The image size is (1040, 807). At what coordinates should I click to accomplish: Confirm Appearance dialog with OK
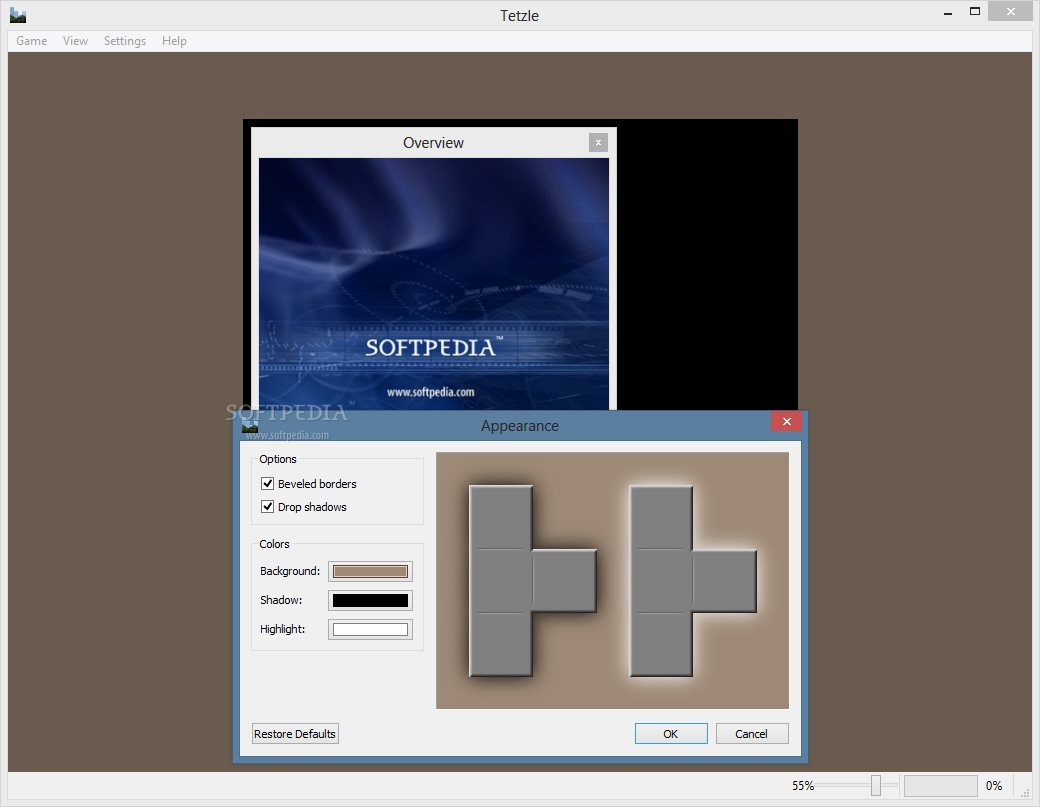[671, 733]
